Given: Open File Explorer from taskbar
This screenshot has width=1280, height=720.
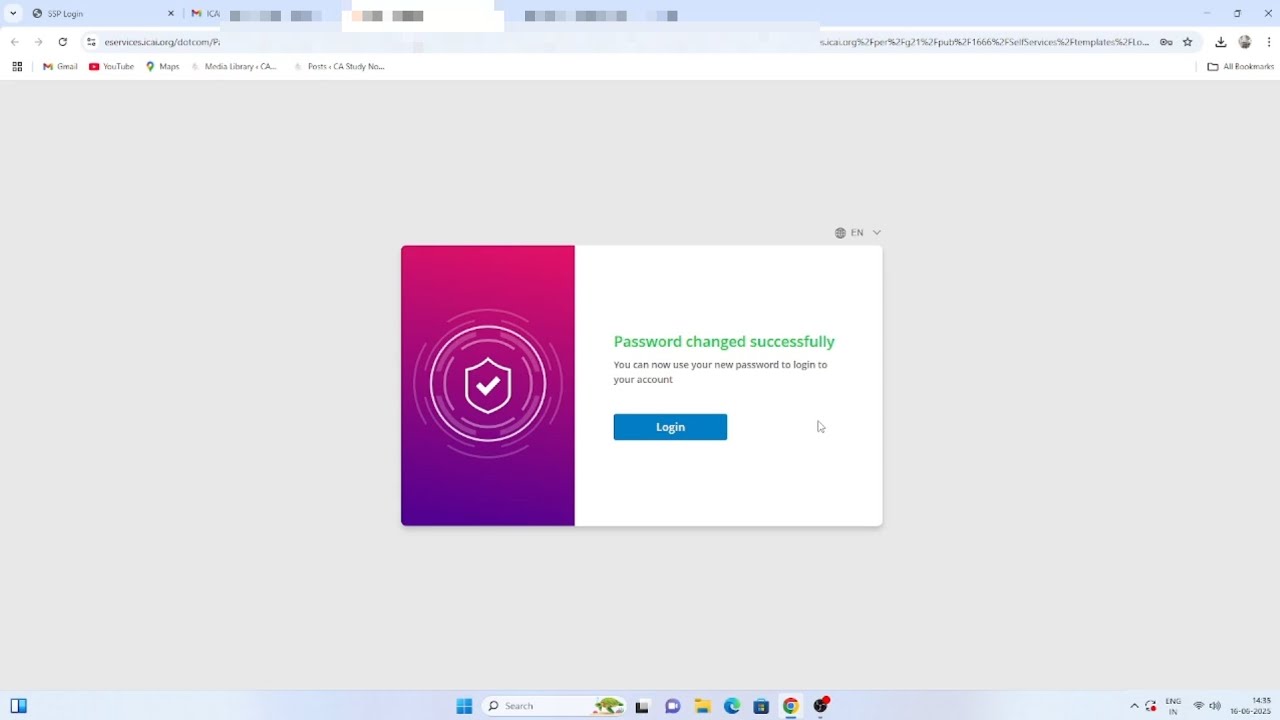Looking at the screenshot, I should pos(702,706).
